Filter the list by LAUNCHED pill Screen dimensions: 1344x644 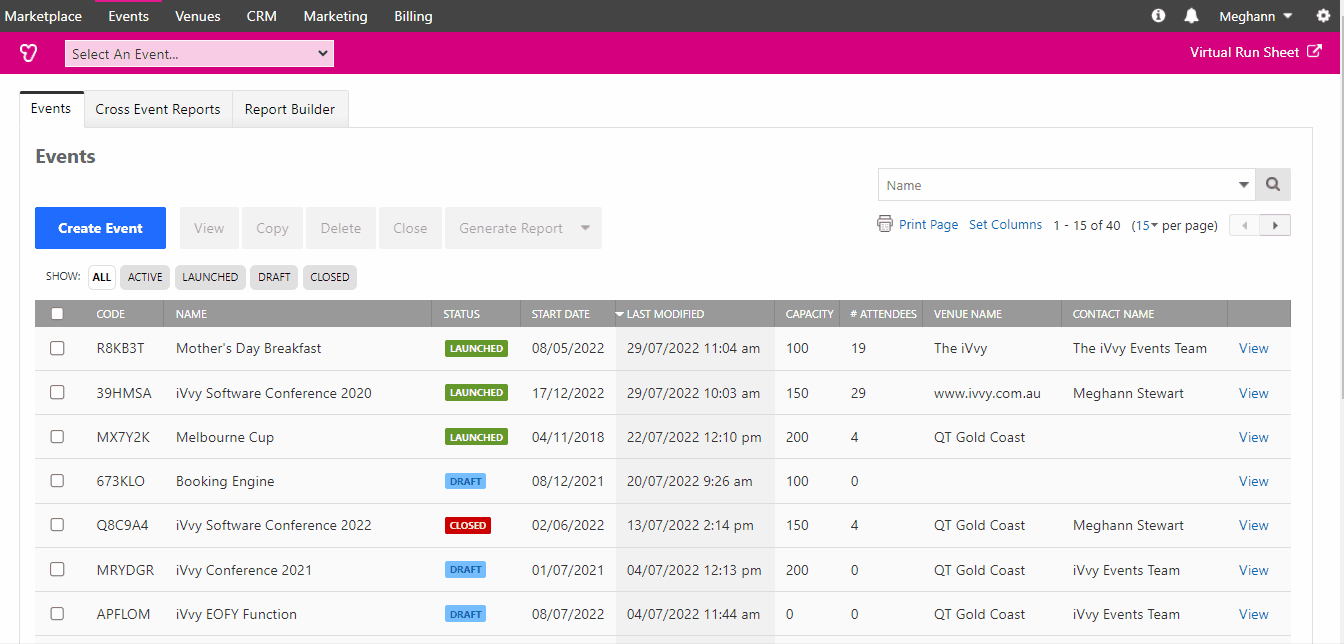(x=210, y=277)
